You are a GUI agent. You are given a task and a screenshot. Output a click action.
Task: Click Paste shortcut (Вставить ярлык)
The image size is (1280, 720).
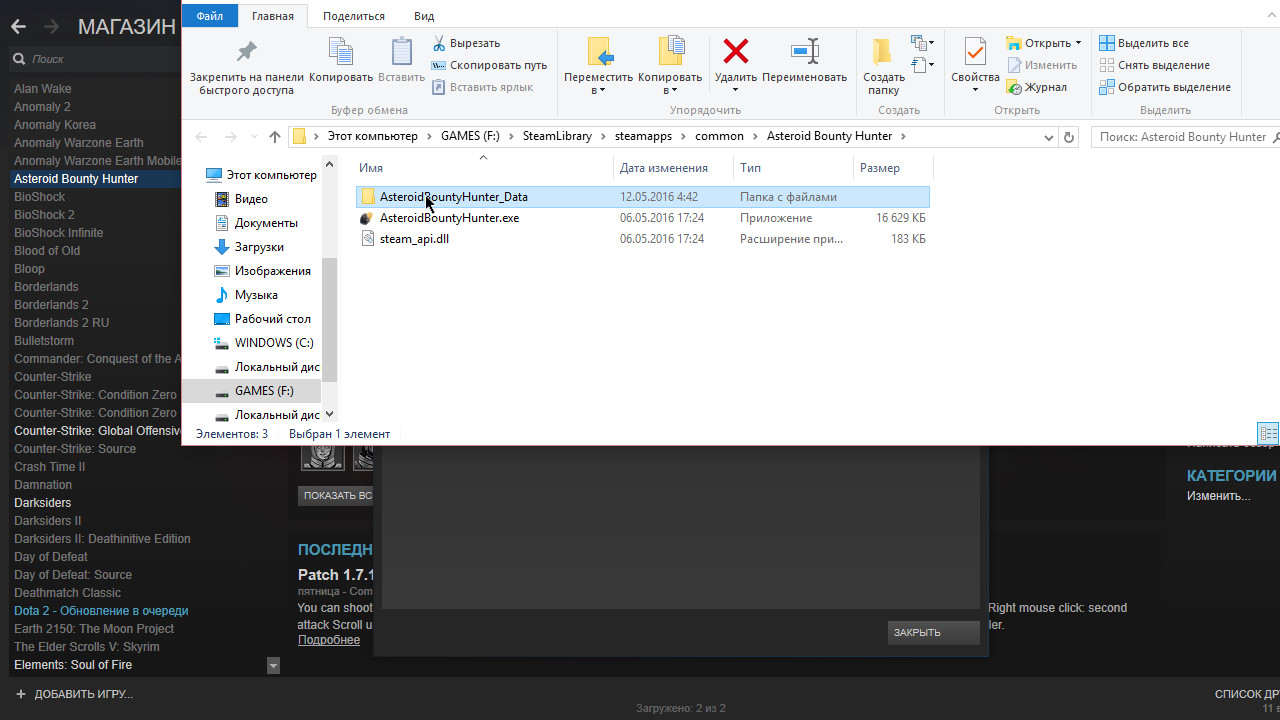[x=482, y=87]
